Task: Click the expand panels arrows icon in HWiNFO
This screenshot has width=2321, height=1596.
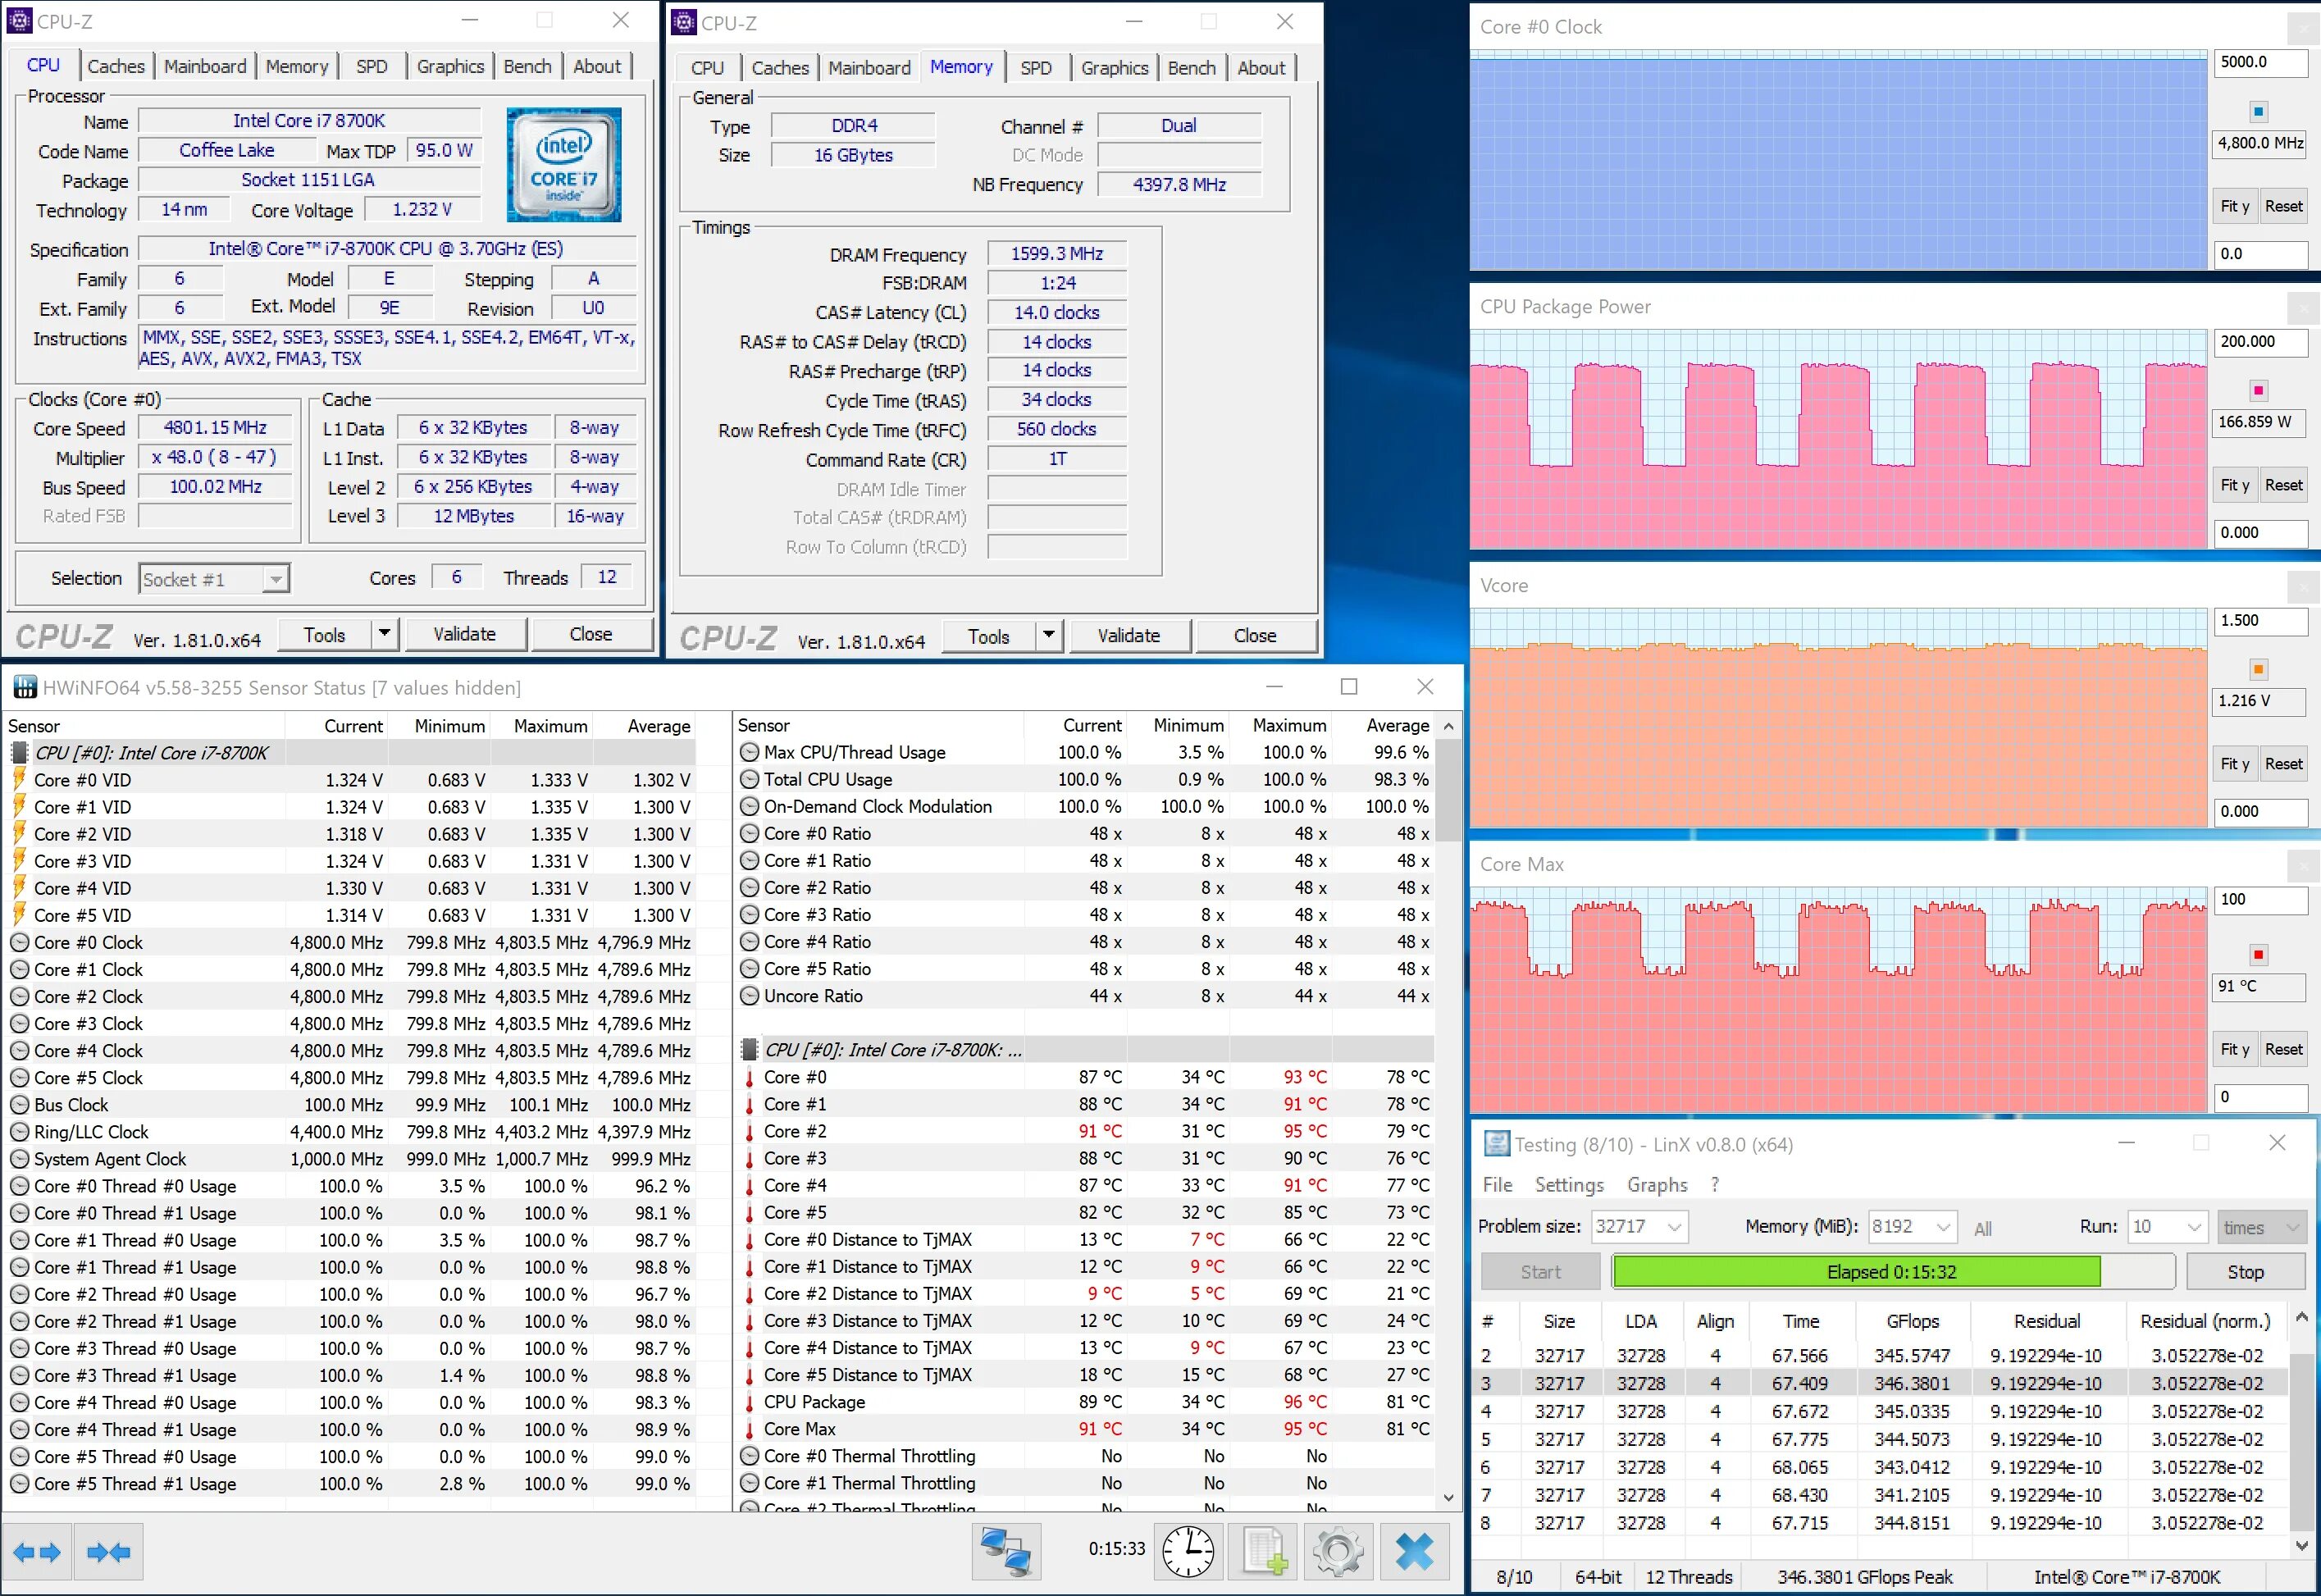Action: [37, 1552]
